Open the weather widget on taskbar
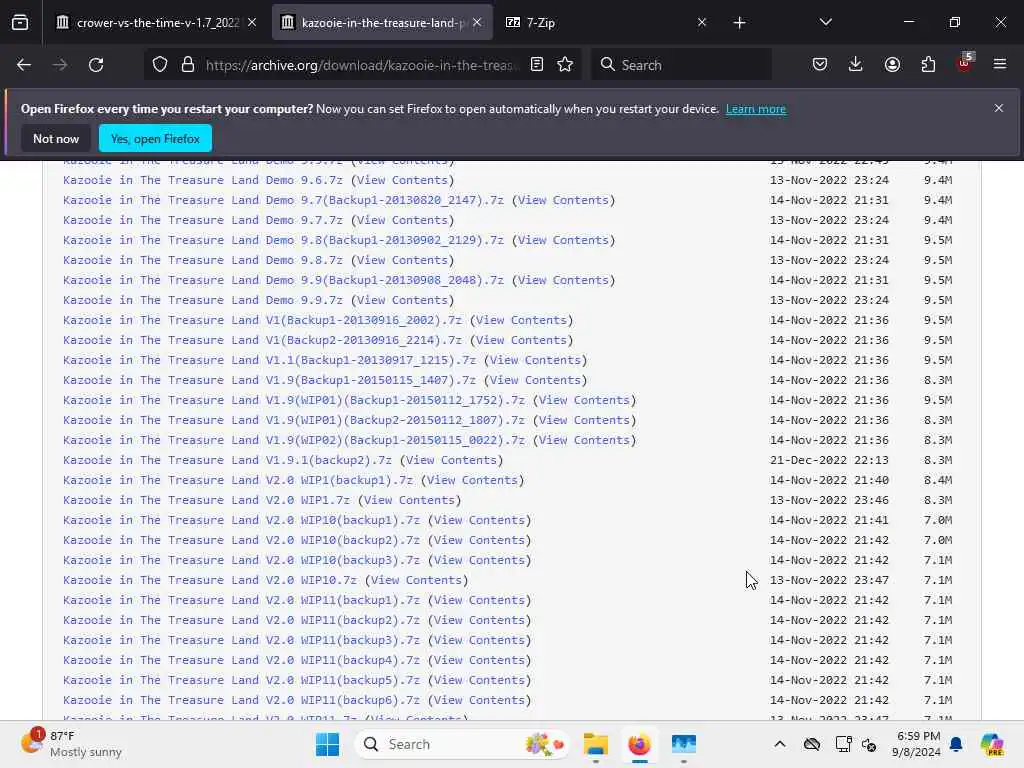Image resolution: width=1024 pixels, height=768 pixels. click(x=72, y=744)
